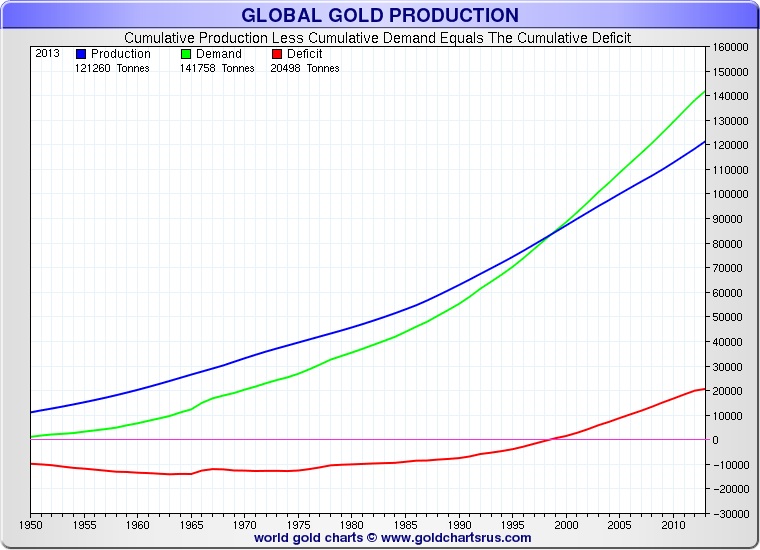760x550 pixels.
Task: Click the 1950 label on the x-axis
Action: point(31,524)
